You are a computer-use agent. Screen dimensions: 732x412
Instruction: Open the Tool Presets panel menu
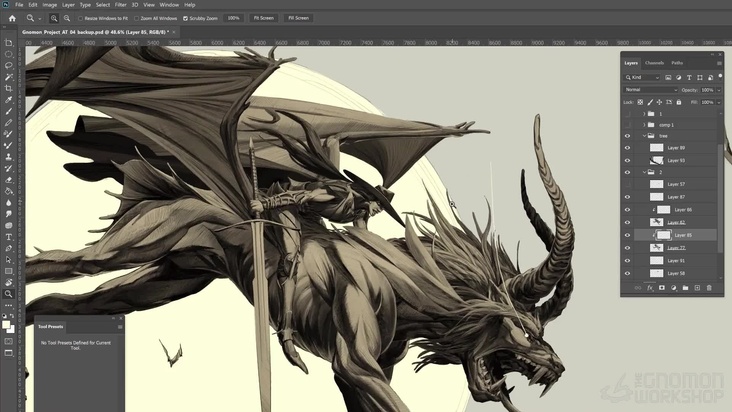point(120,327)
